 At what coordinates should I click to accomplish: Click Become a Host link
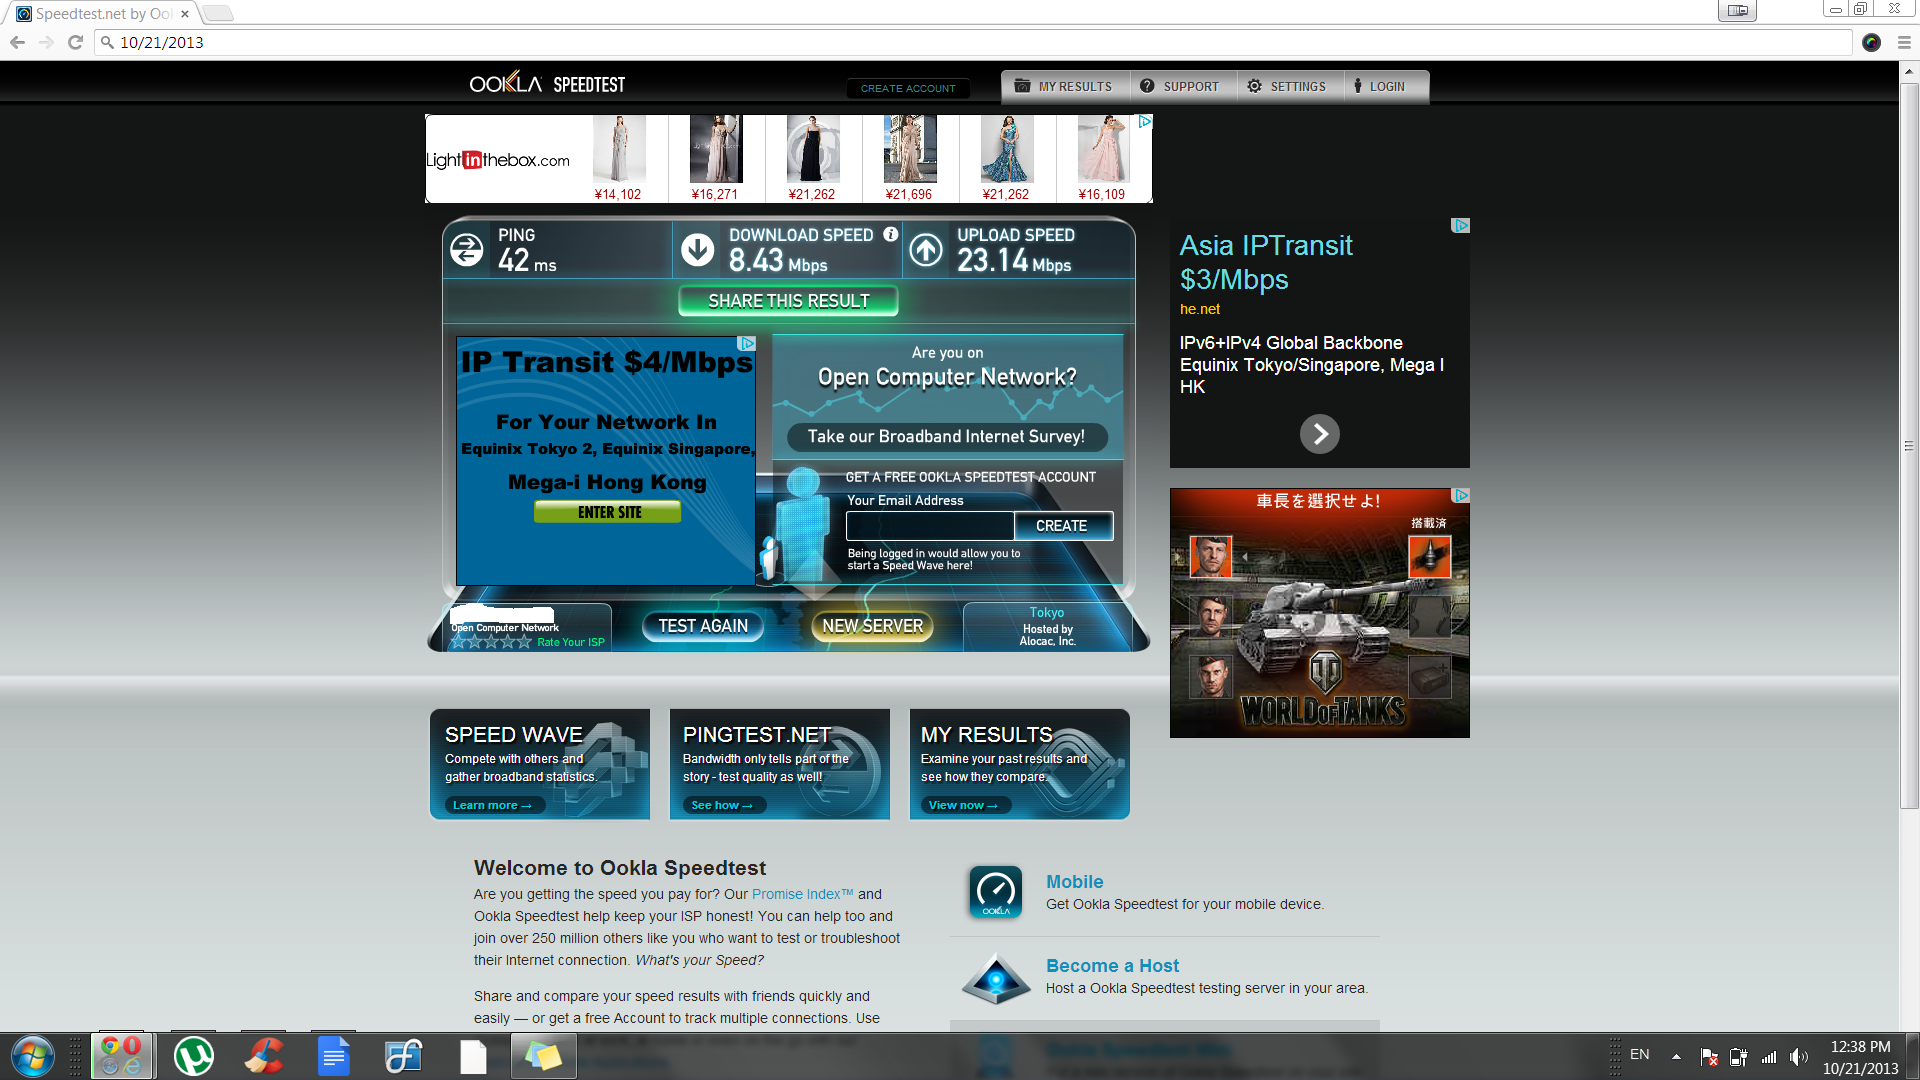[1112, 966]
